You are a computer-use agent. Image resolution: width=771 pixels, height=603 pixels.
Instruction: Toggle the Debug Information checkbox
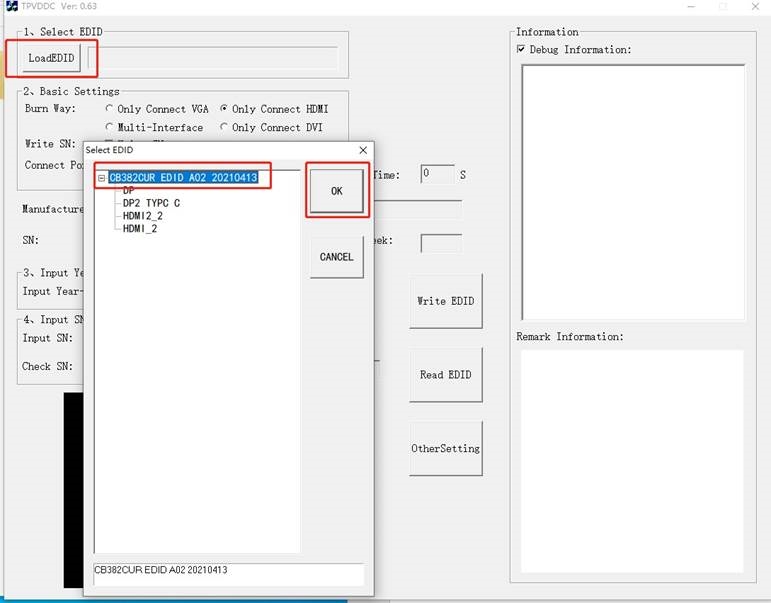[521, 49]
